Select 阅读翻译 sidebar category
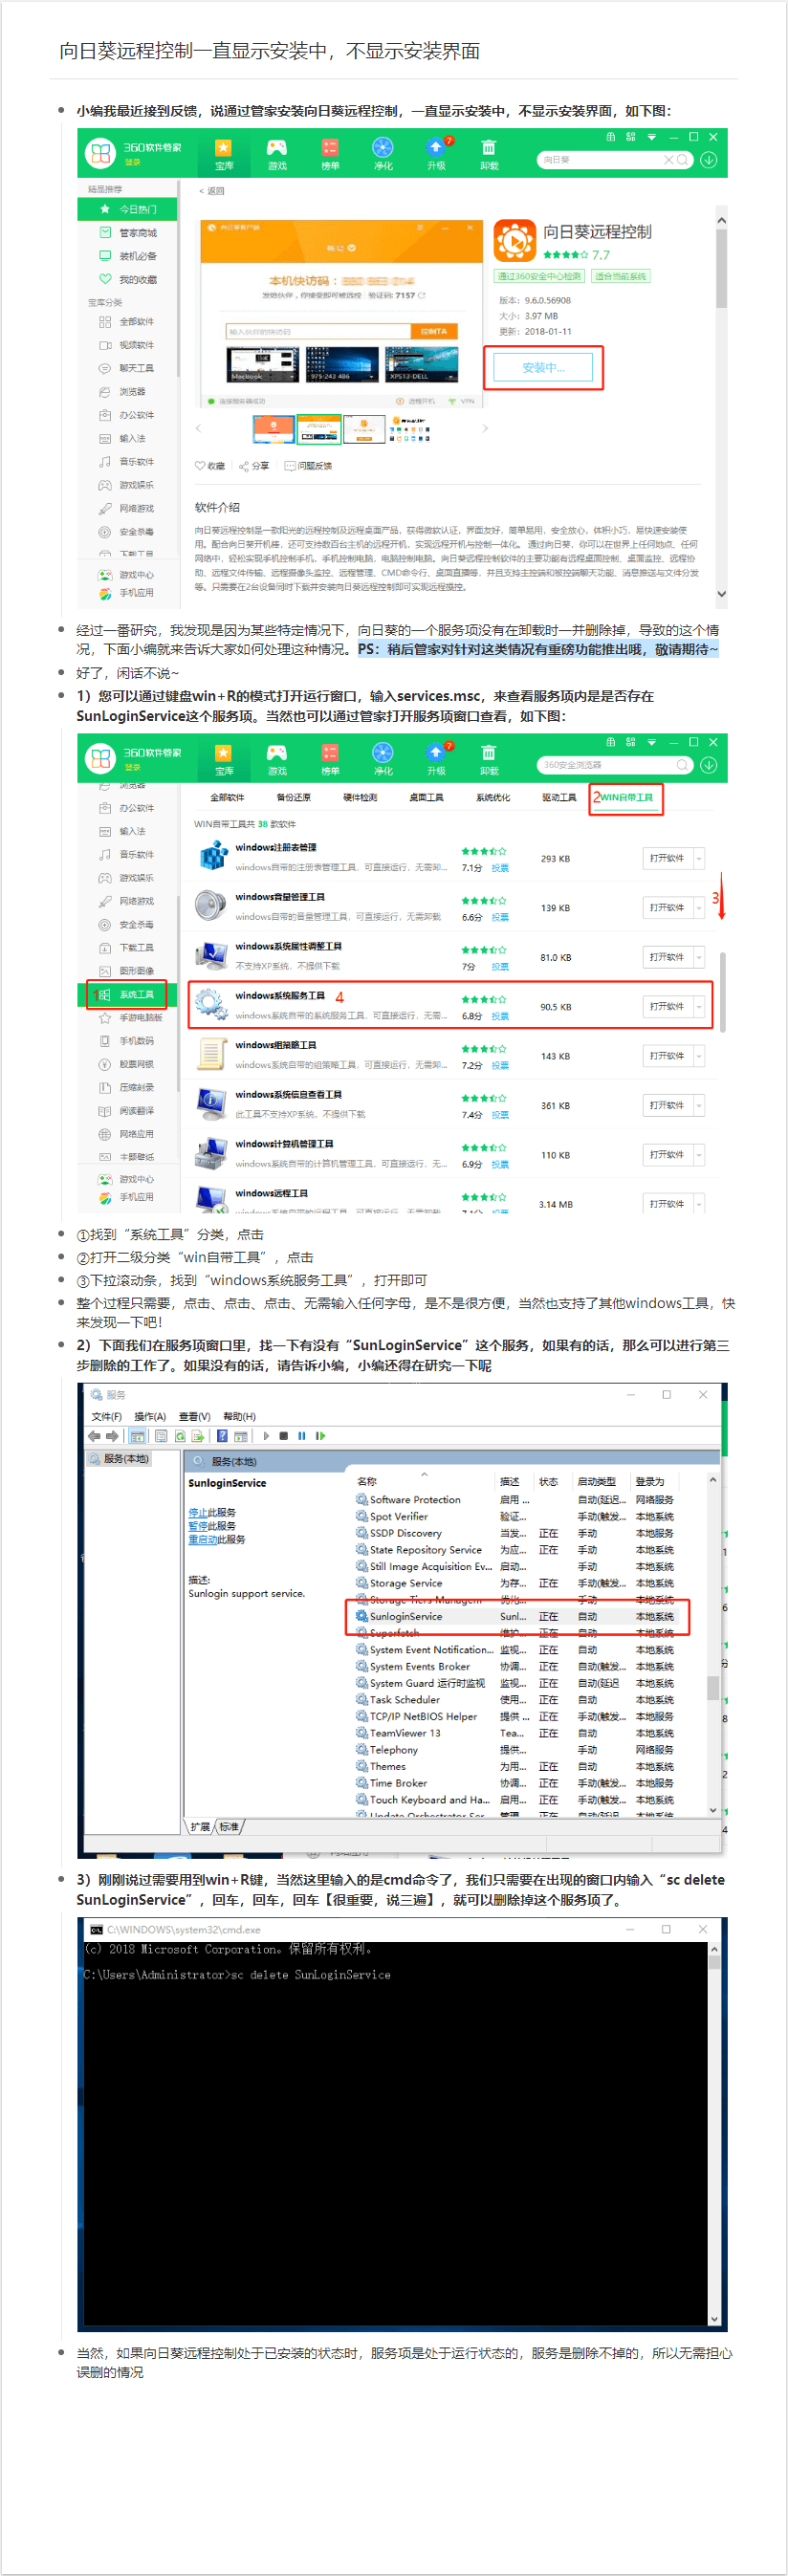The height and width of the screenshot is (2576, 788). 127,1111
